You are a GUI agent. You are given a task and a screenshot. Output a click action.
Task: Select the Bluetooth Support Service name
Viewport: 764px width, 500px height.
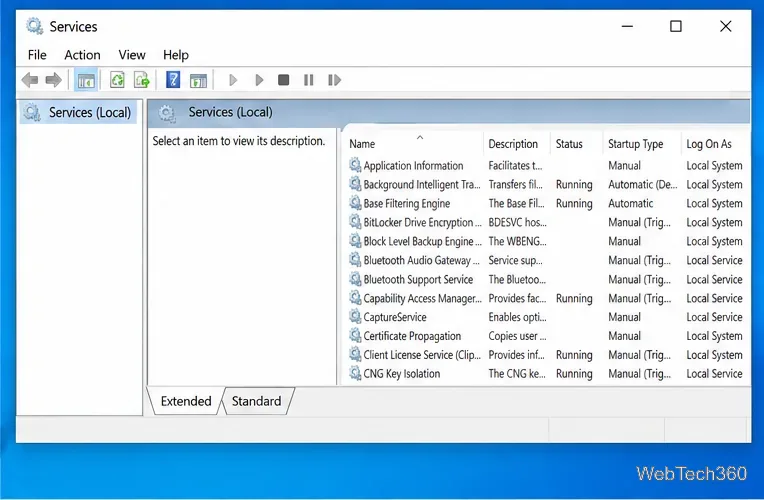[x=418, y=280]
